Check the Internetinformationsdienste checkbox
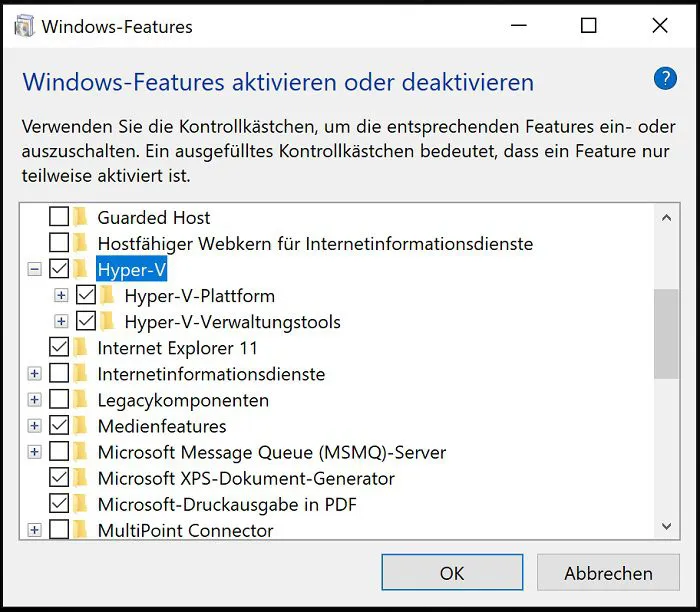 click(59, 373)
